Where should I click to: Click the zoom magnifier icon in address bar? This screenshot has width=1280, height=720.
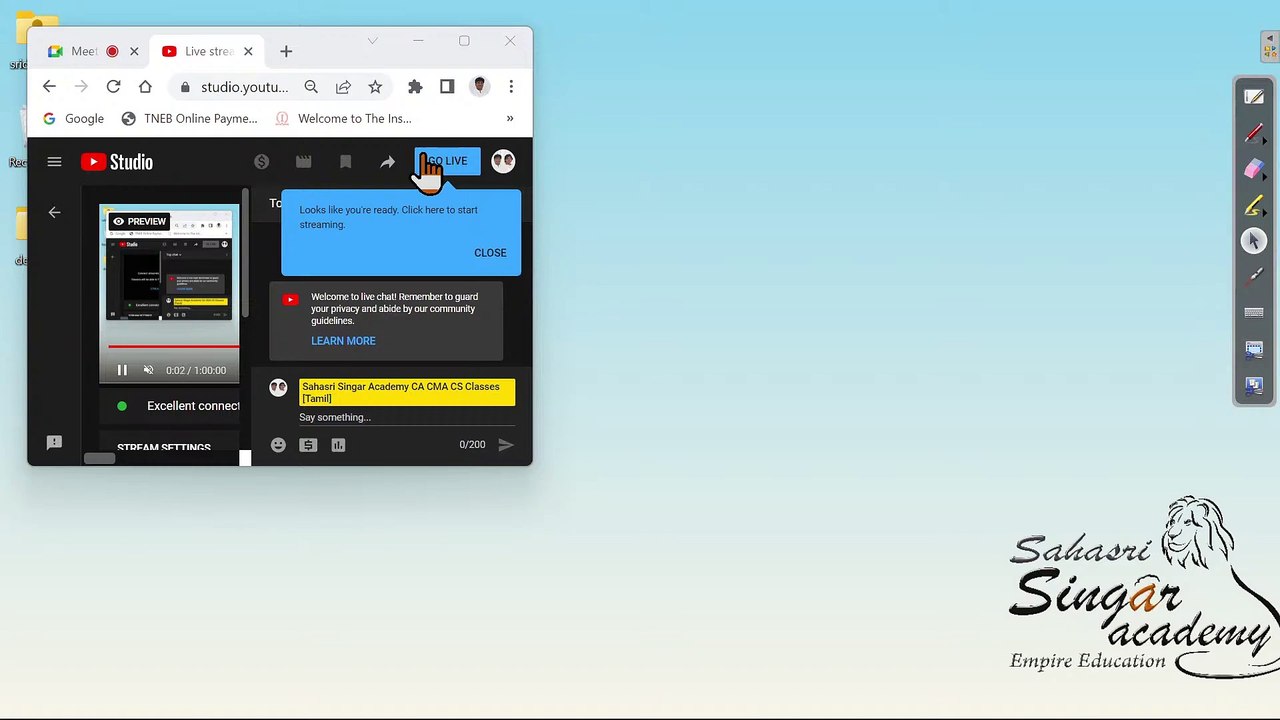tap(311, 87)
